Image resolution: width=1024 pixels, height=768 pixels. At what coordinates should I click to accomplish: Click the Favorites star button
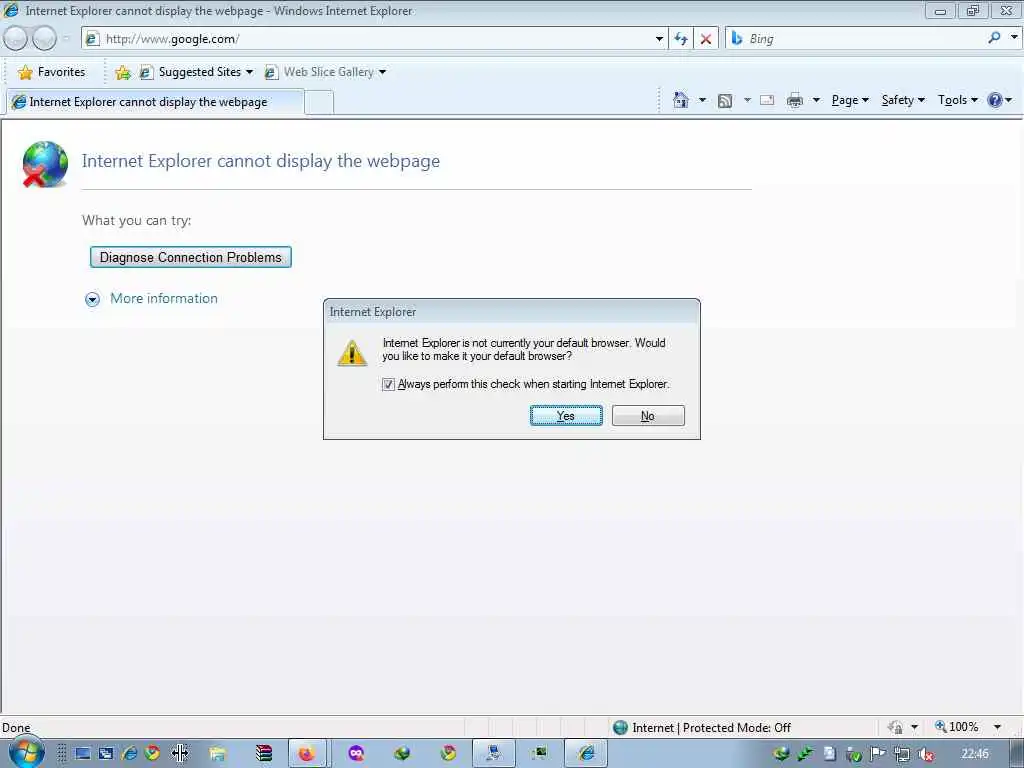tap(52, 72)
